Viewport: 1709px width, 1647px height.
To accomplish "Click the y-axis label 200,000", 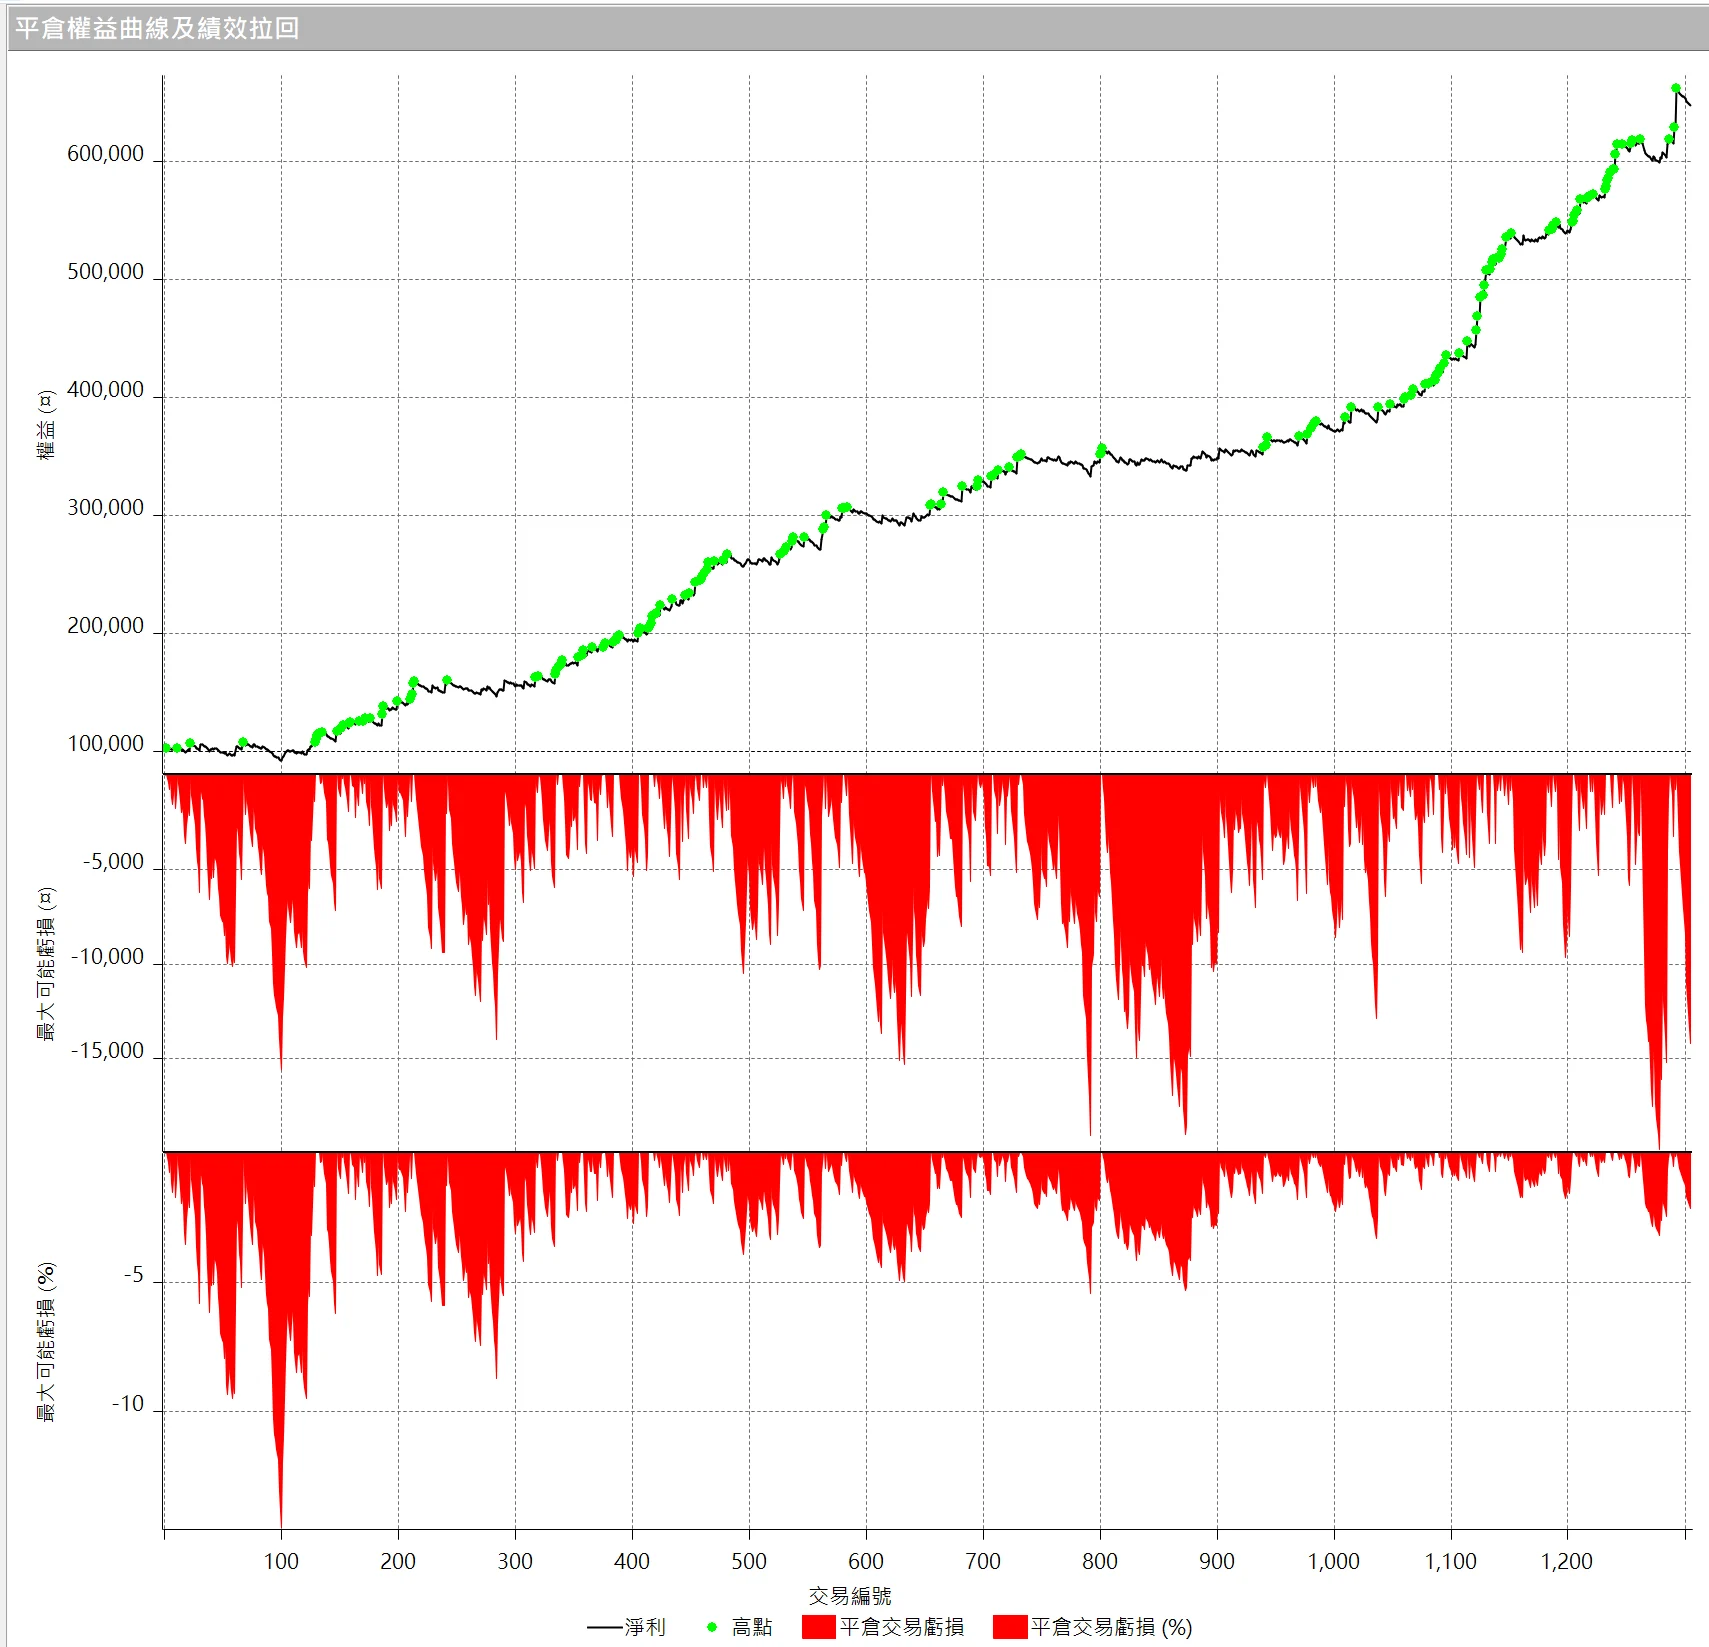I will tap(106, 626).
